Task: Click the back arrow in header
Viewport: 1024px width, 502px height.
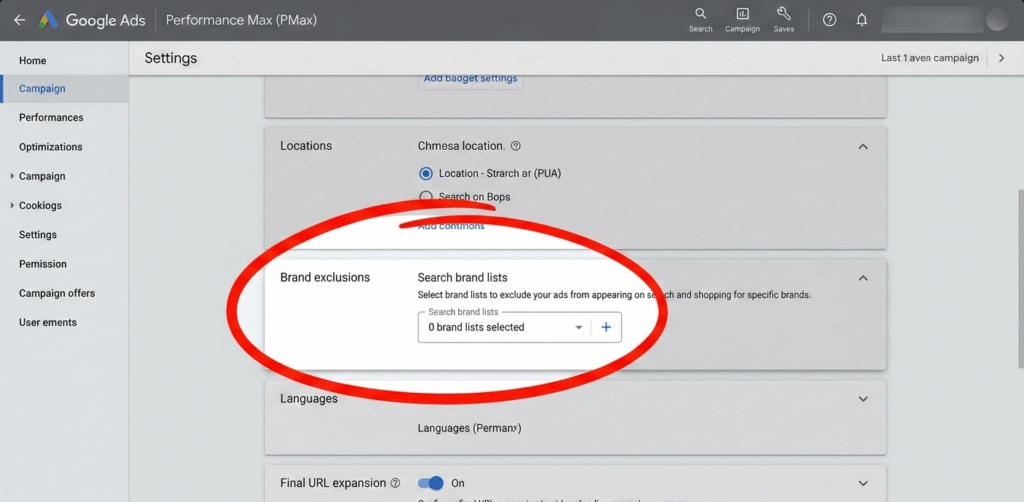Action: pyautogui.click(x=19, y=20)
